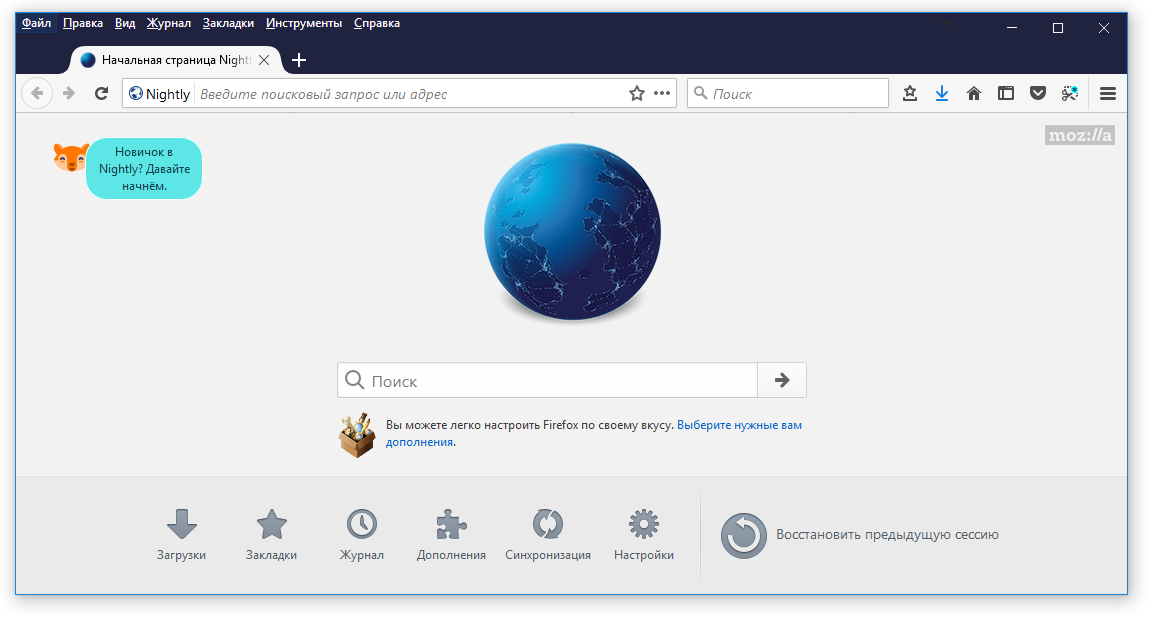This screenshot has width=1152, height=619.
Task: Click the Home icon in the toolbar
Action: coord(974,93)
